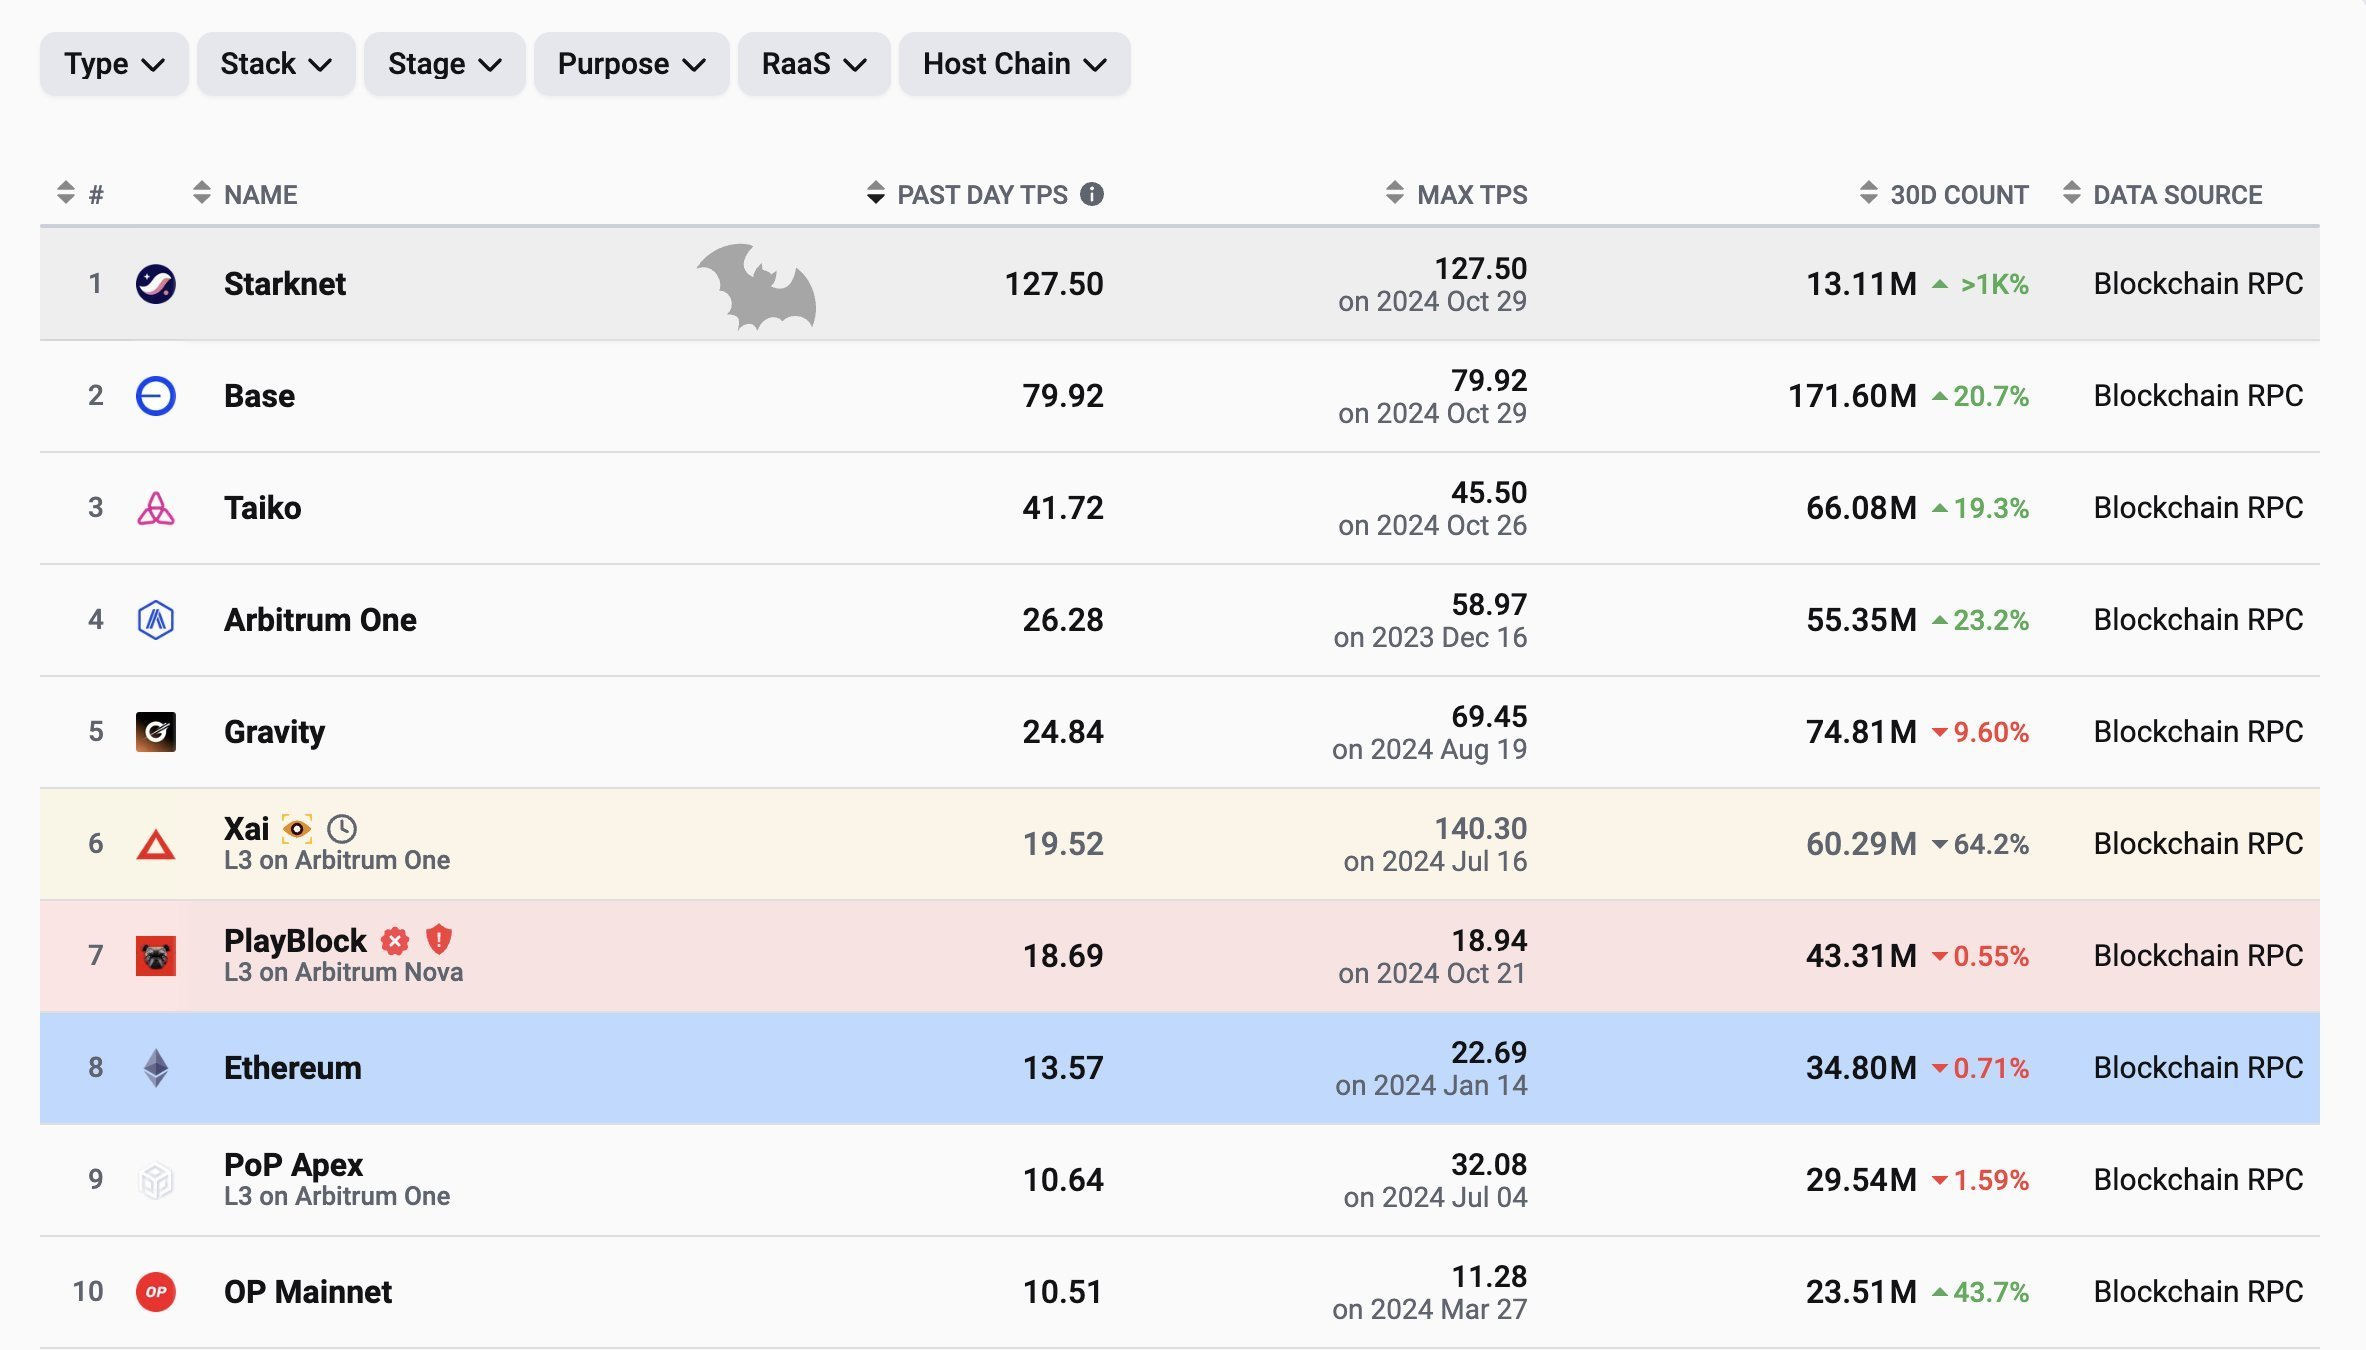Click the Gravity logo icon
2366x1350 pixels.
(156, 732)
